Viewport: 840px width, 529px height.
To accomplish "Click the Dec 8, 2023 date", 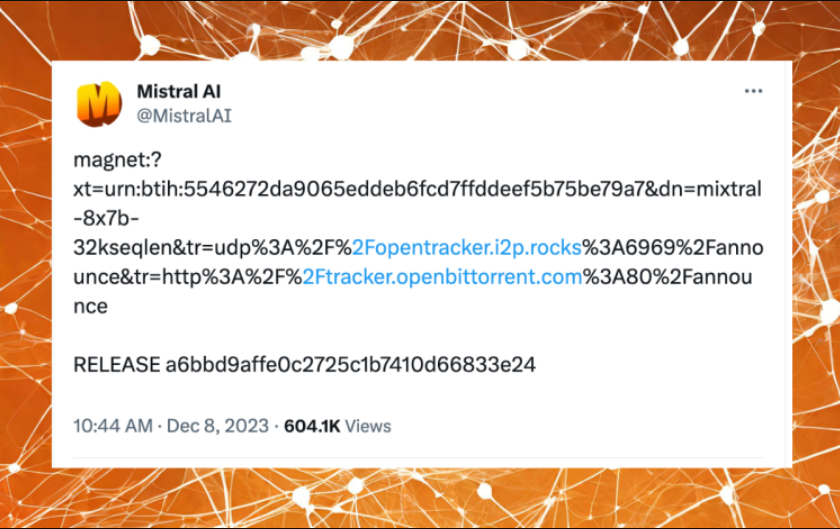I will 216,426.
